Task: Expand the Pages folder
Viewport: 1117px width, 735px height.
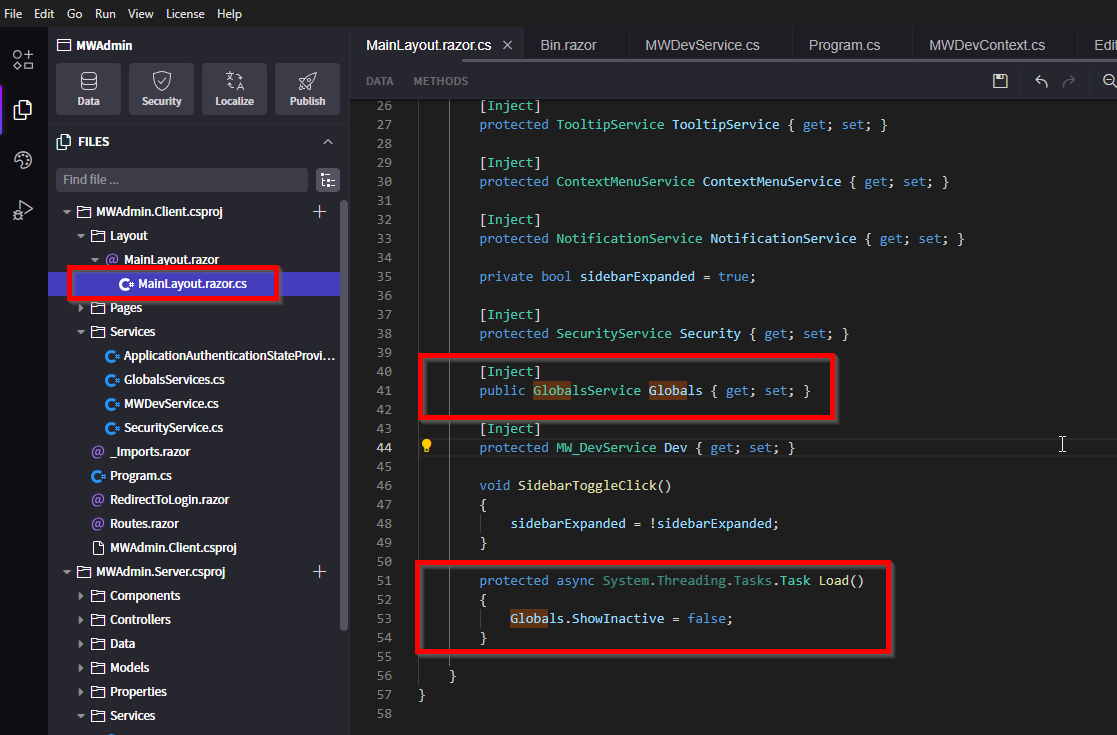Action: click(81, 307)
